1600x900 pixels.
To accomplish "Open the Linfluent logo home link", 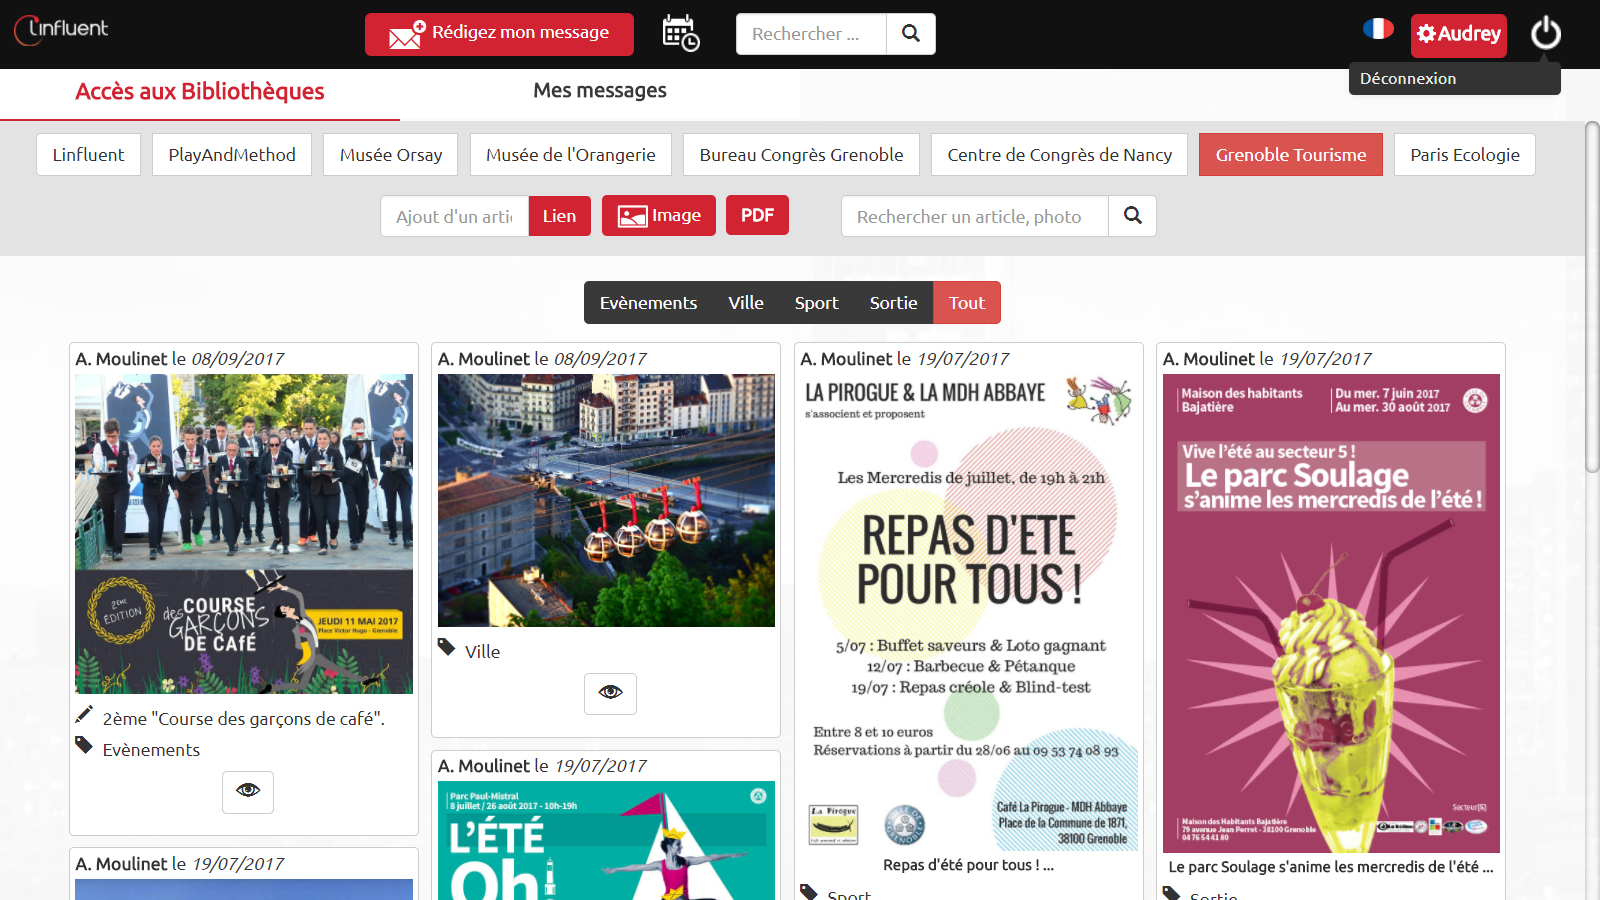I will [x=62, y=30].
